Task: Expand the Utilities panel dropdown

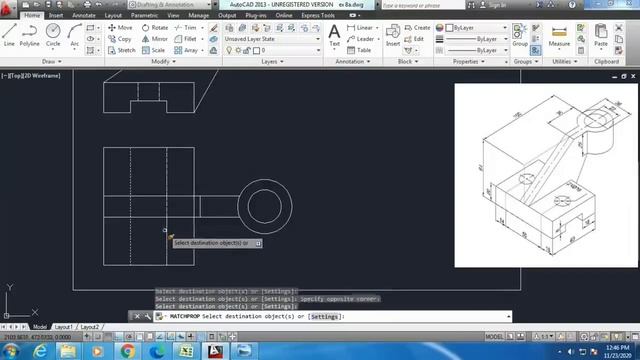Action: coord(565,61)
